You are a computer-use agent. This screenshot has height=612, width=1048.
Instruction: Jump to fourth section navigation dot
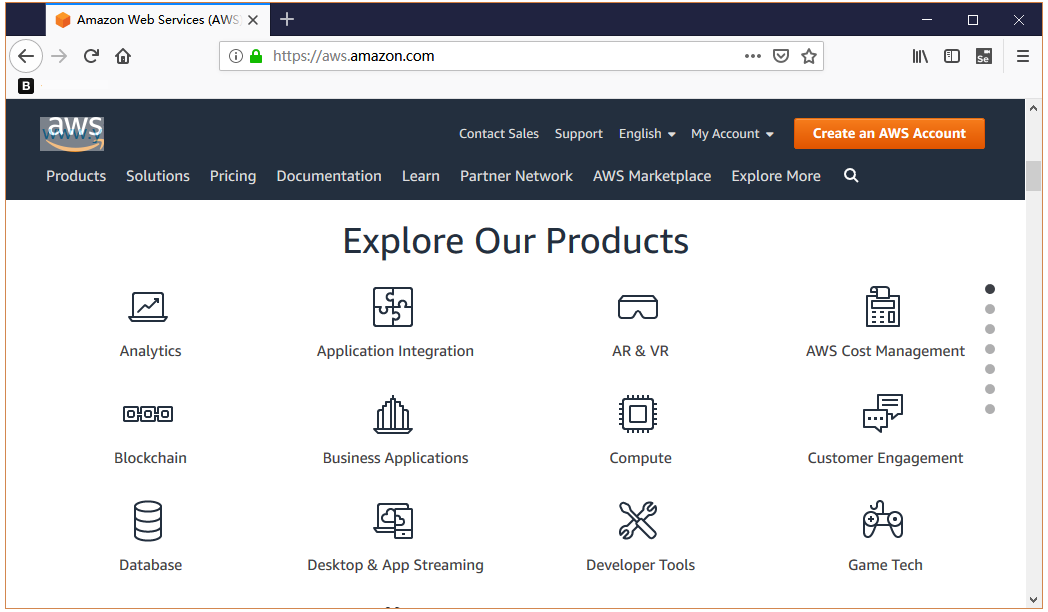990,349
